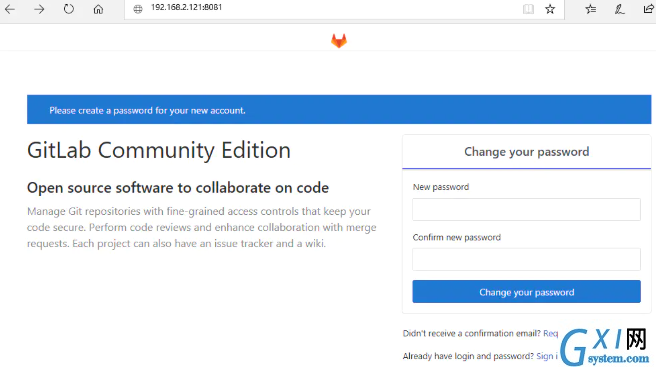Image resolution: width=656 pixels, height=367 pixels.
Task: Go back using the browser back arrow
Action: click(x=10, y=9)
